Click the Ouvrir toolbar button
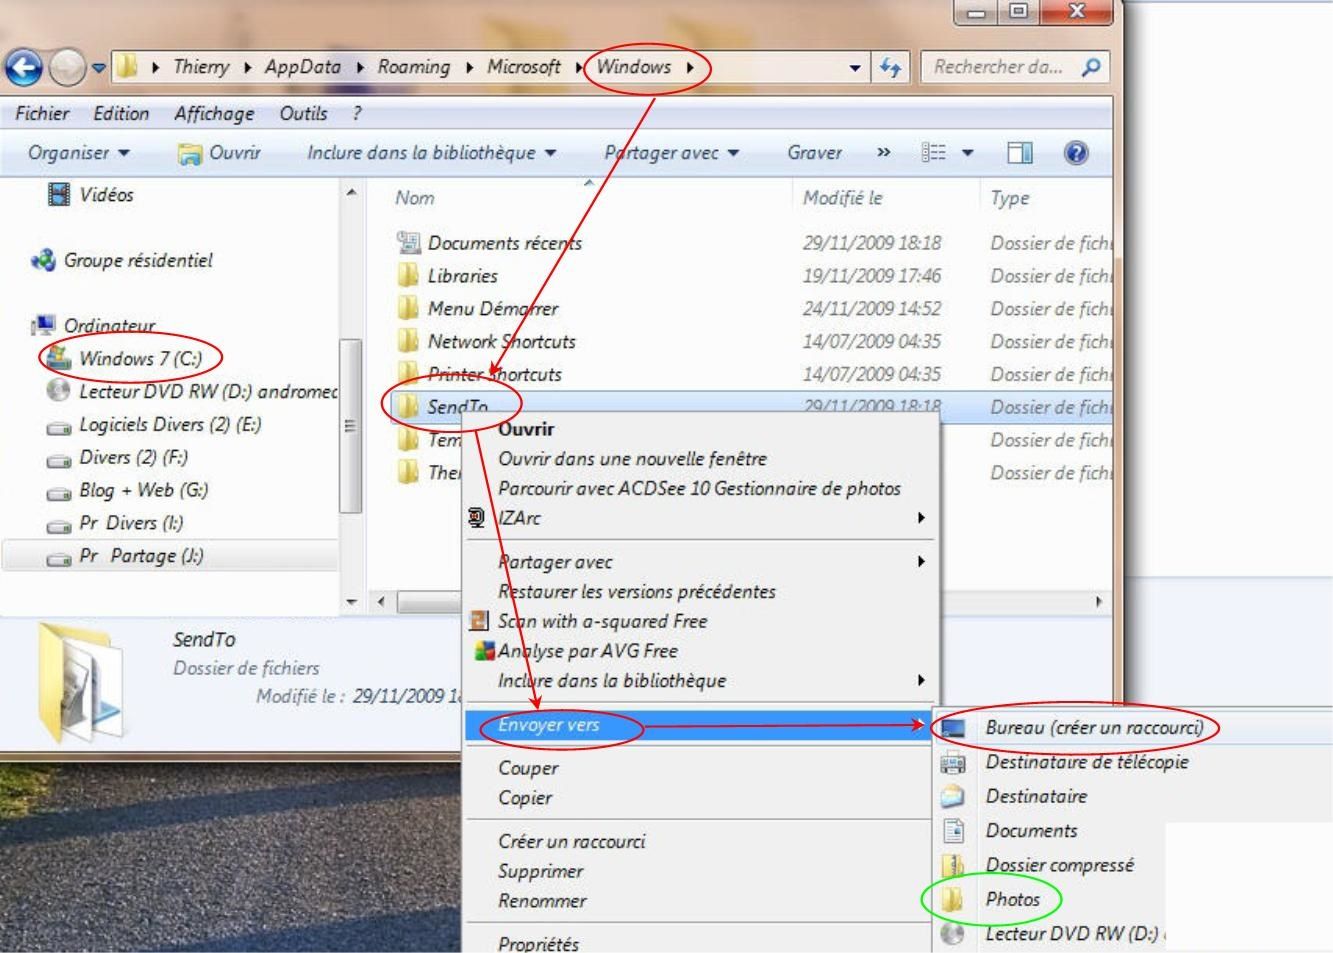 point(219,152)
